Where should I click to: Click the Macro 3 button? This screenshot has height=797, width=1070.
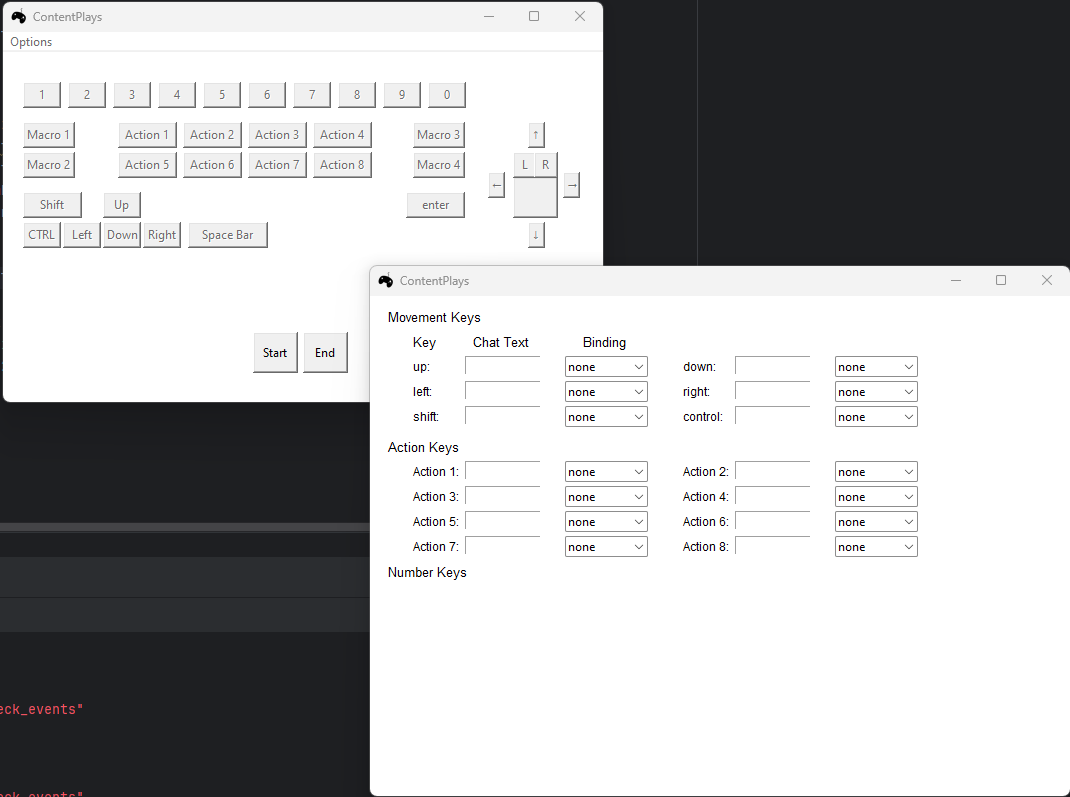coord(439,135)
